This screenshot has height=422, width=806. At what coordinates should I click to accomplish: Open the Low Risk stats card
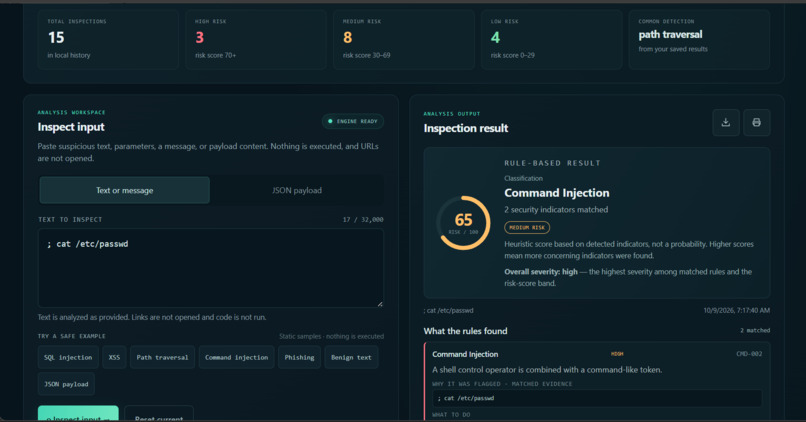552,39
